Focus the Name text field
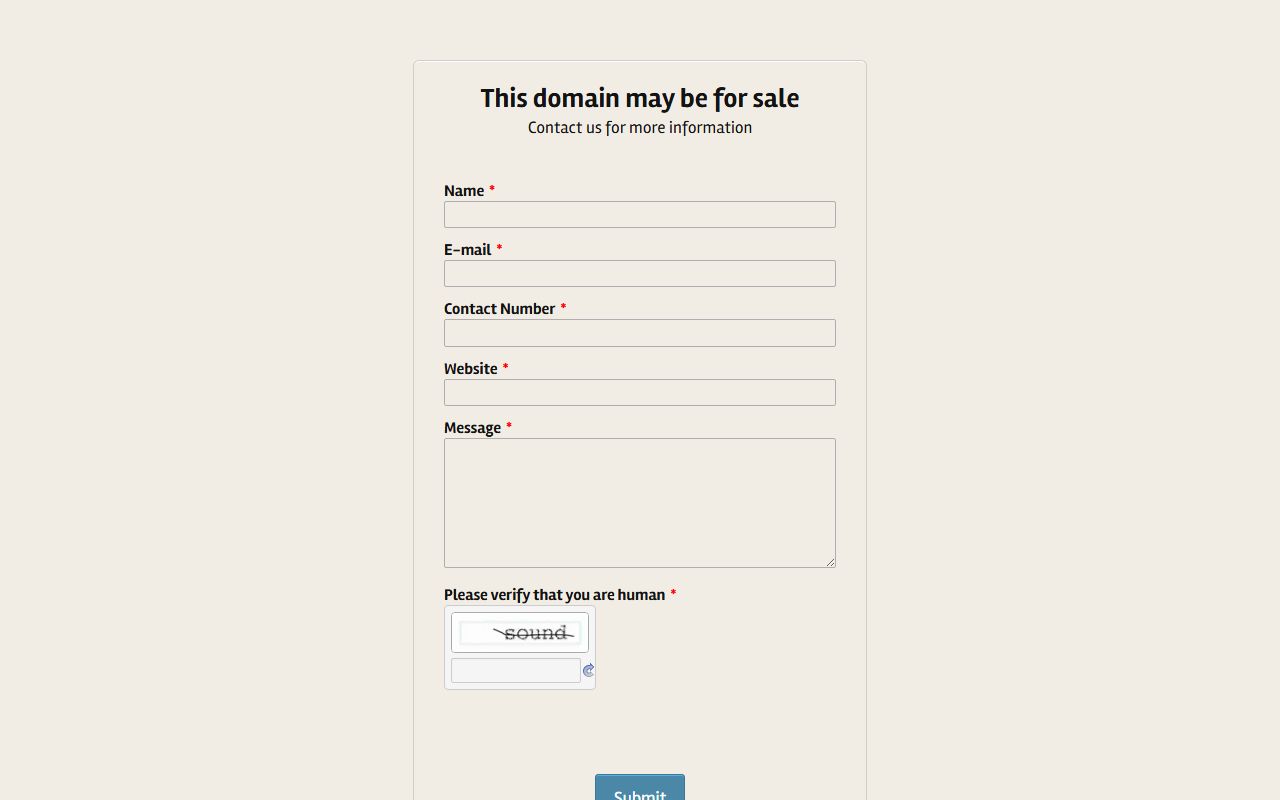The width and height of the screenshot is (1280, 800). (x=640, y=215)
